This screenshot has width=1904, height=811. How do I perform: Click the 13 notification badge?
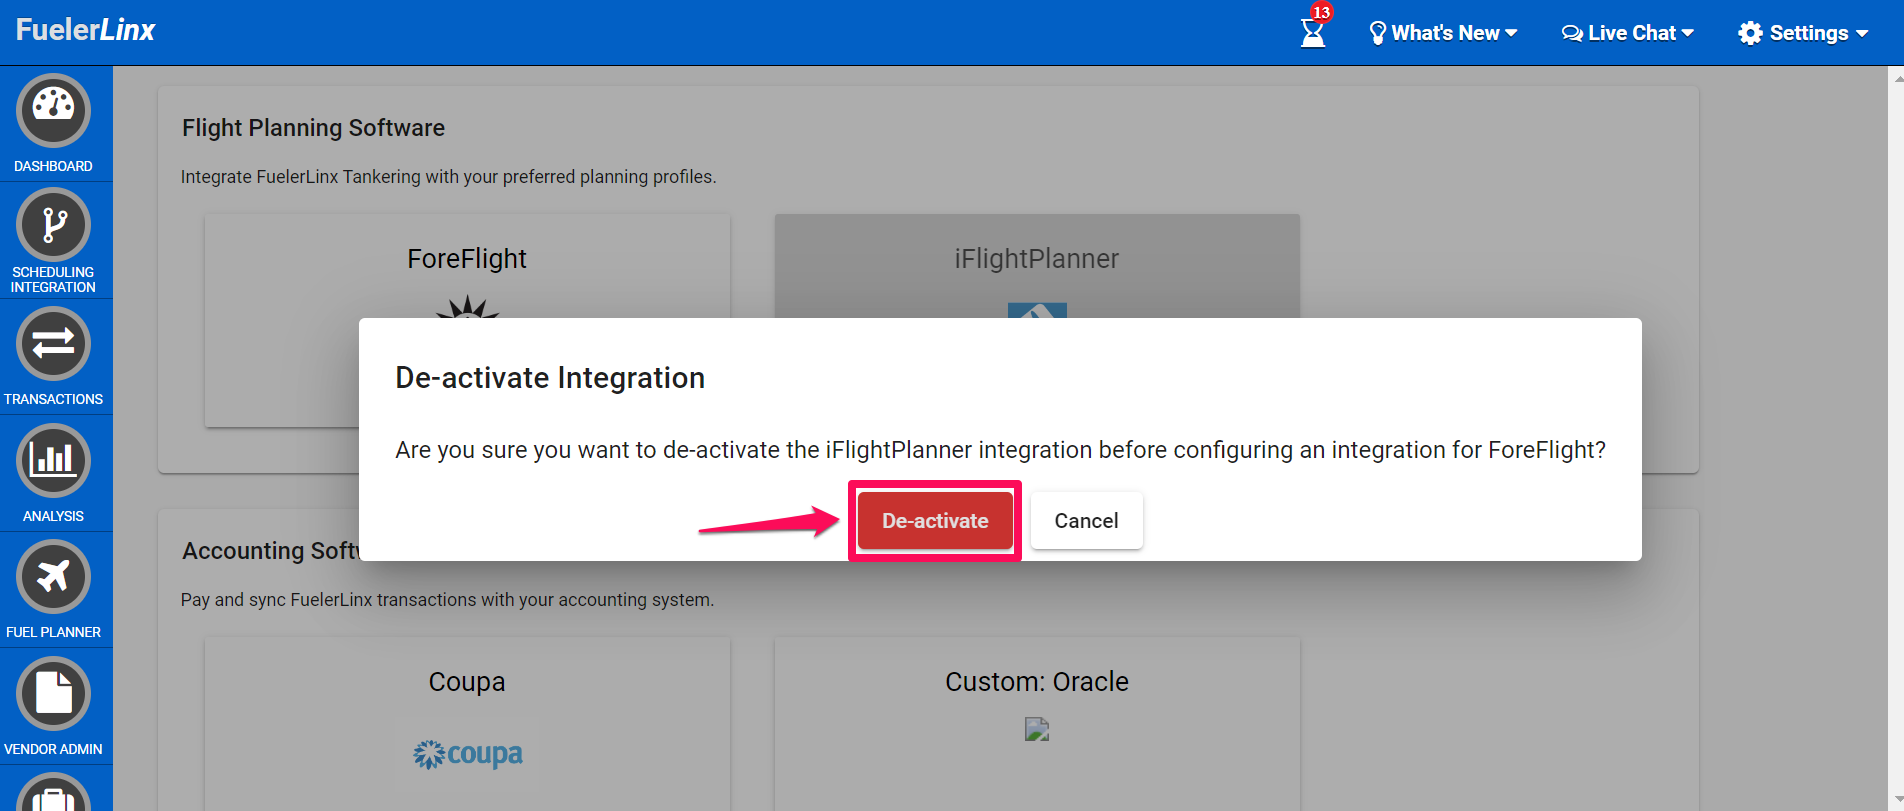[1322, 12]
